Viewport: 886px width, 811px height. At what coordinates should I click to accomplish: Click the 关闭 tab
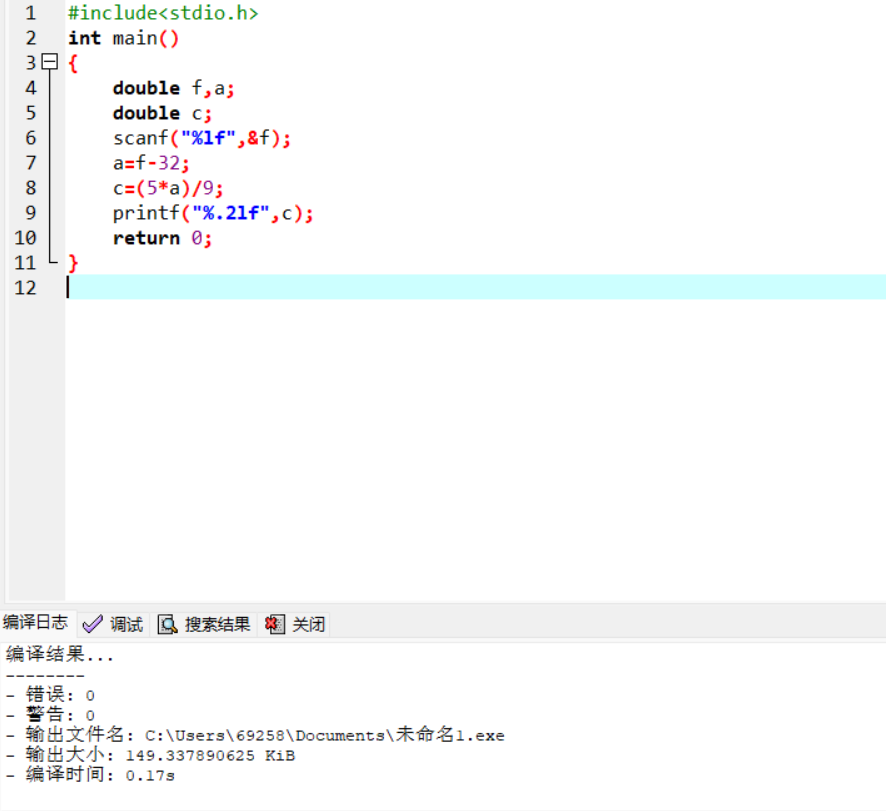coord(296,624)
